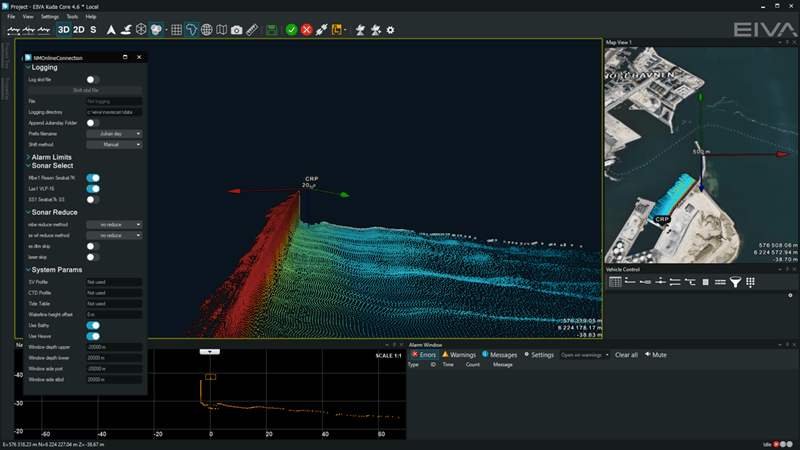The image size is (800, 450).
Task: Toggle the grid display icon
Action: click(176, 30)
